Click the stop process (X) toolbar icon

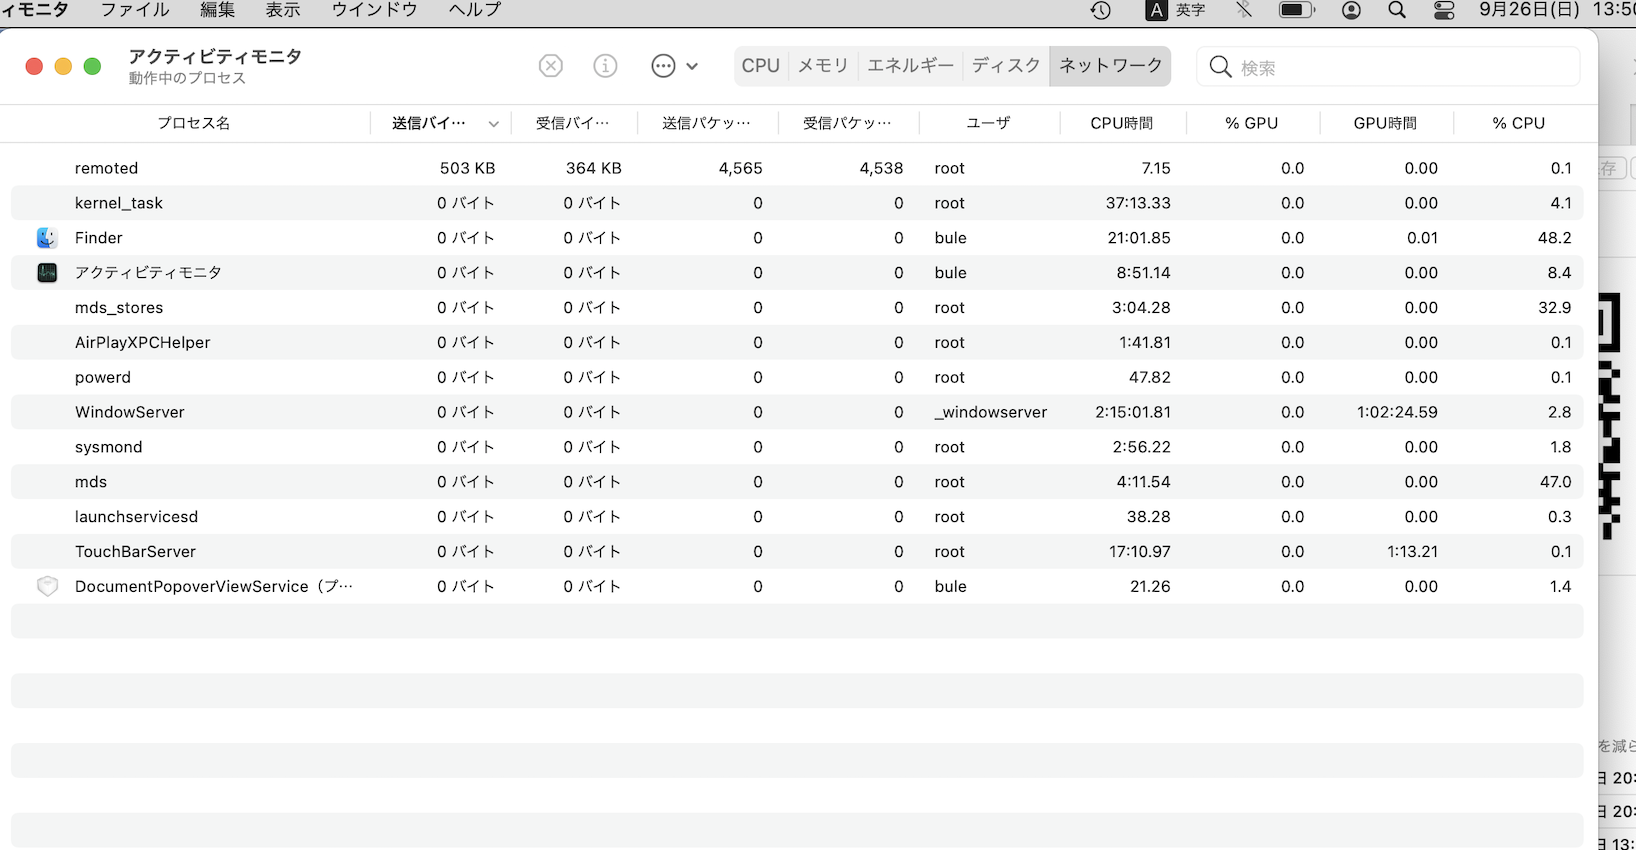click(x=551, y=66)
